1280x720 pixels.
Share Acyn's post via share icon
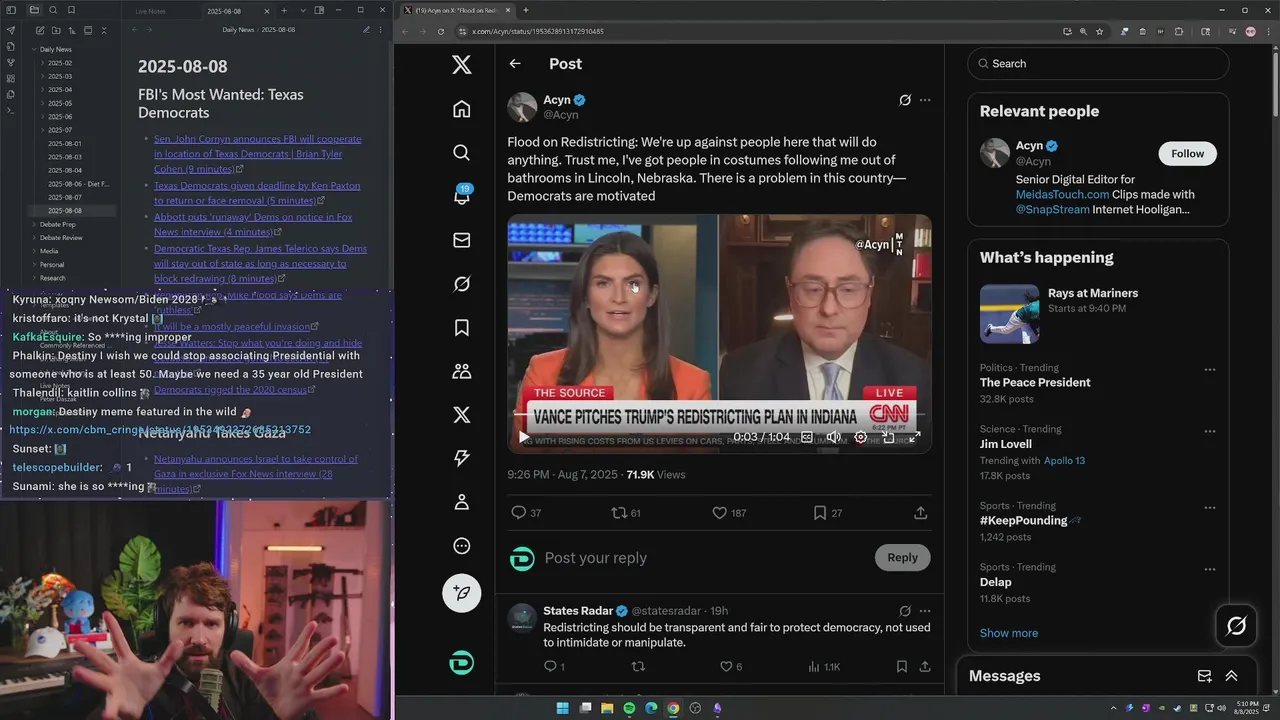(920, 513)
